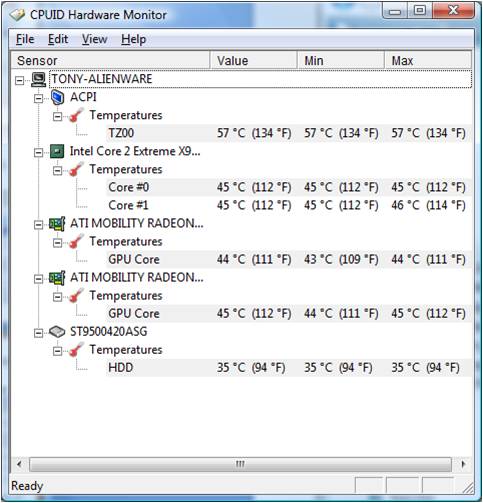The width and height of the screenshot is (483, 503).
Task: Open the View menu
Action: pyautogui.click(x=95, y=39)
